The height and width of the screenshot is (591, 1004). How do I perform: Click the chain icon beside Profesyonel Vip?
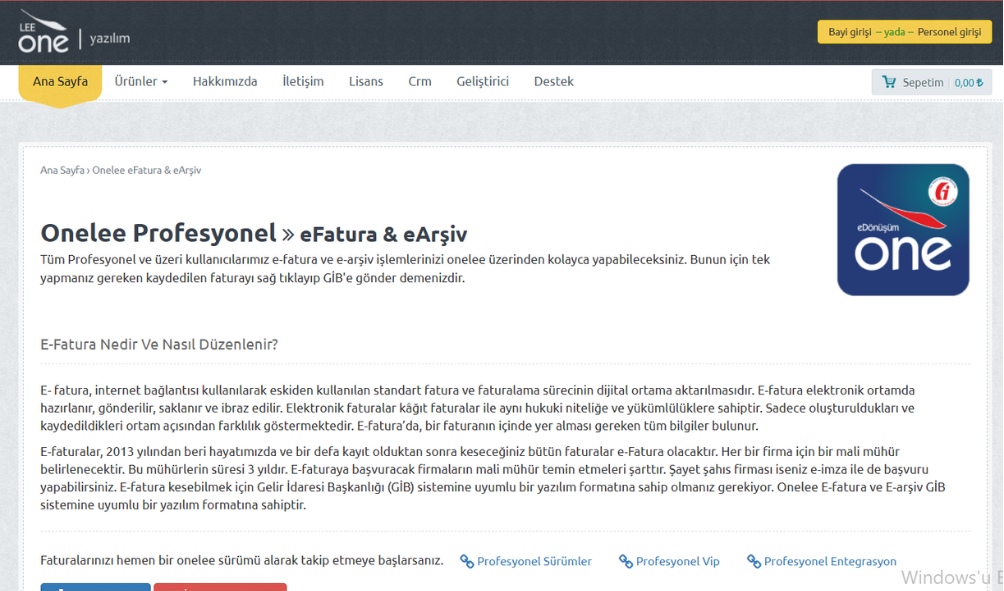(626, 562)
